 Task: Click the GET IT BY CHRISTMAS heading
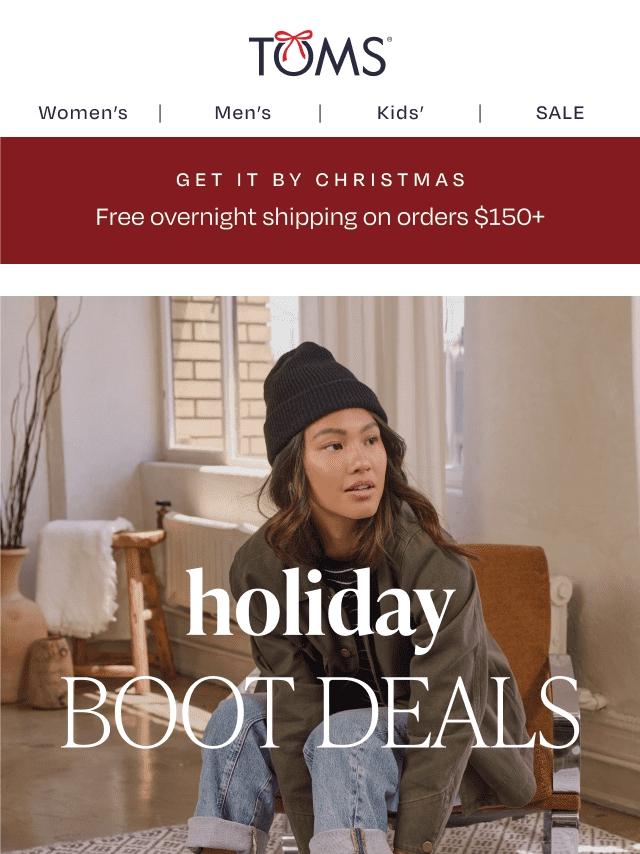click(321, 180)
